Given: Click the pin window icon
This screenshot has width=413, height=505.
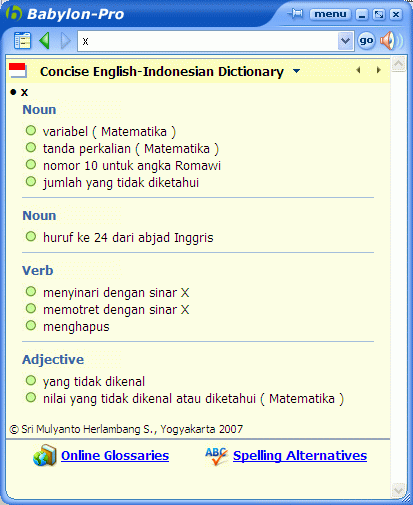Looking at the screenshot, I should tap(295, 14).
